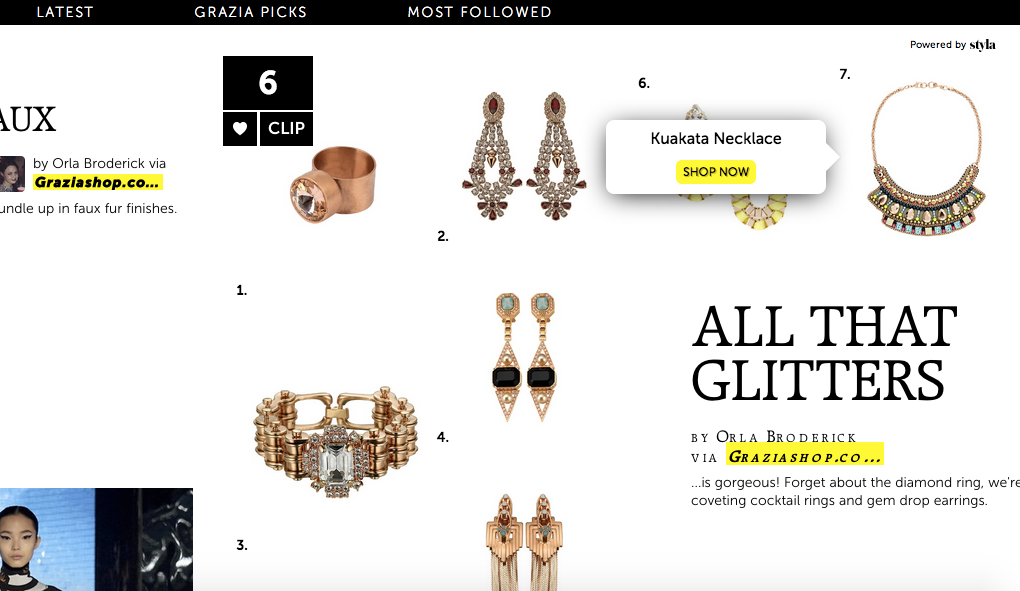Open Graziashop link under All That Glitters

click(x=805, y=456)
